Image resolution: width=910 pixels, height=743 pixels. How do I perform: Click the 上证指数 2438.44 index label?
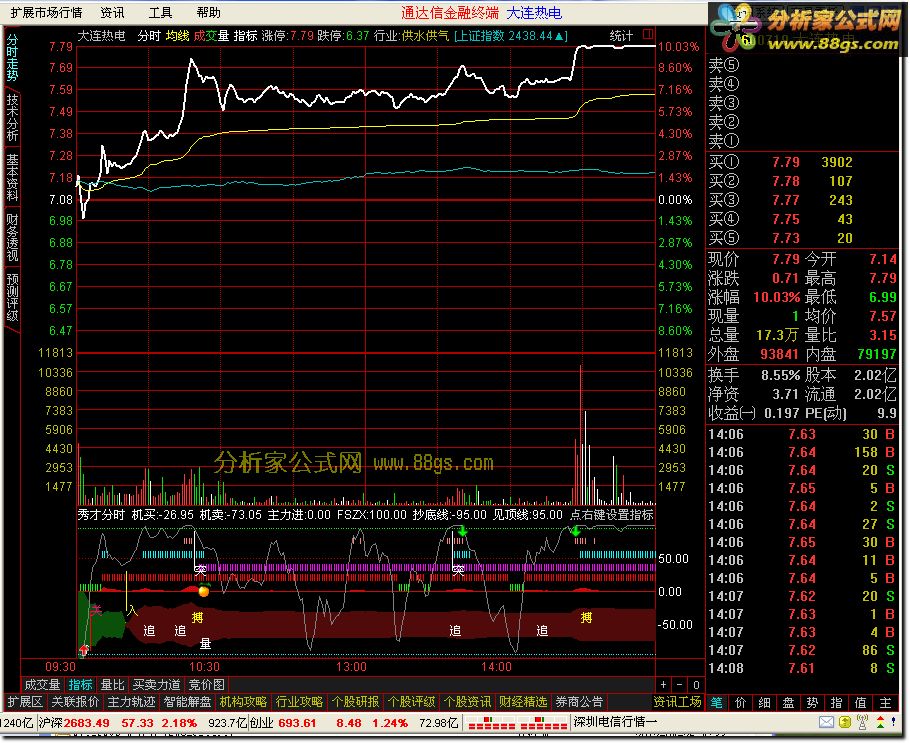point(510,36)
